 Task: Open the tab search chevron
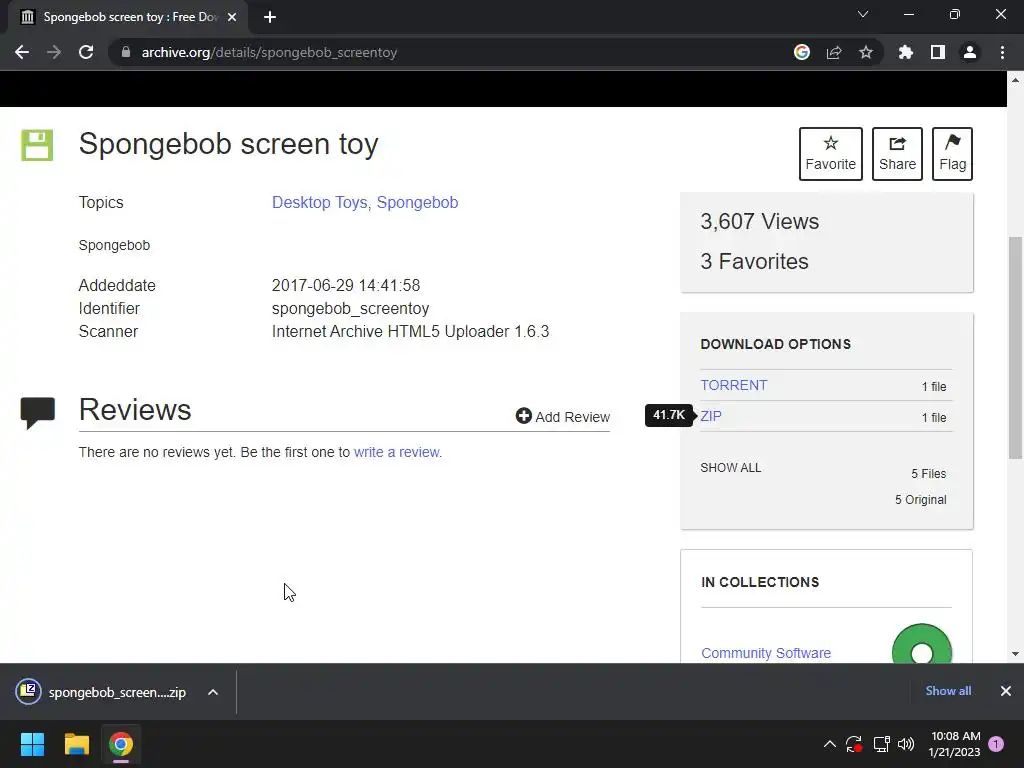click(x=863, y=14)
